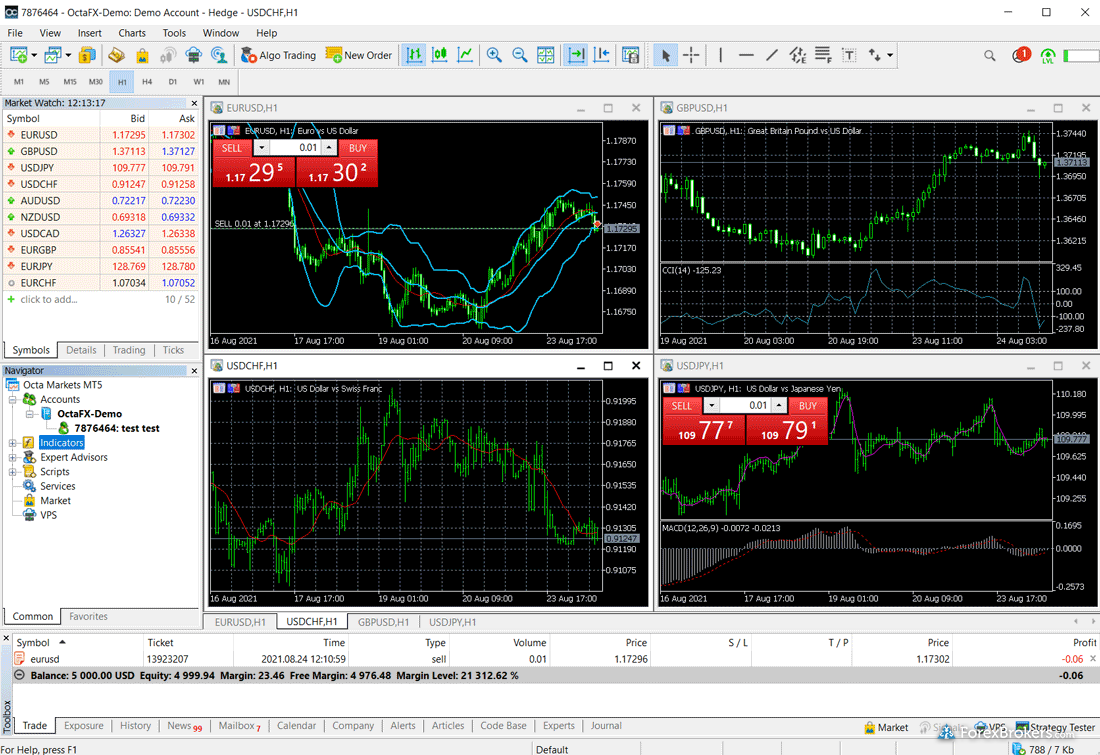The image size is (1100, 755).
Task: Collapse the OctaFX-Demo account node
Action: coord(29,414)
